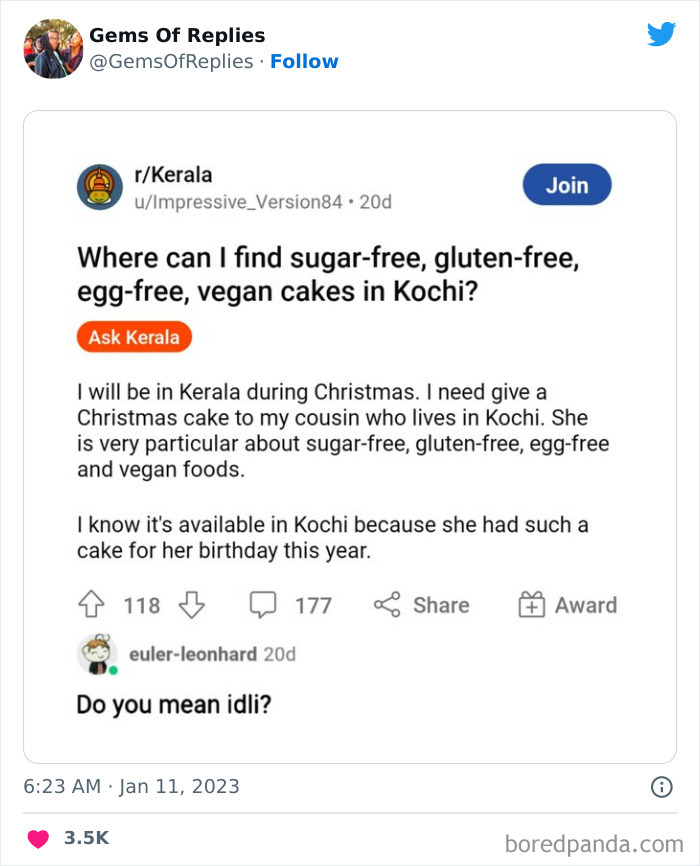Follow the GemsOfReplies account

pos(304,61)
